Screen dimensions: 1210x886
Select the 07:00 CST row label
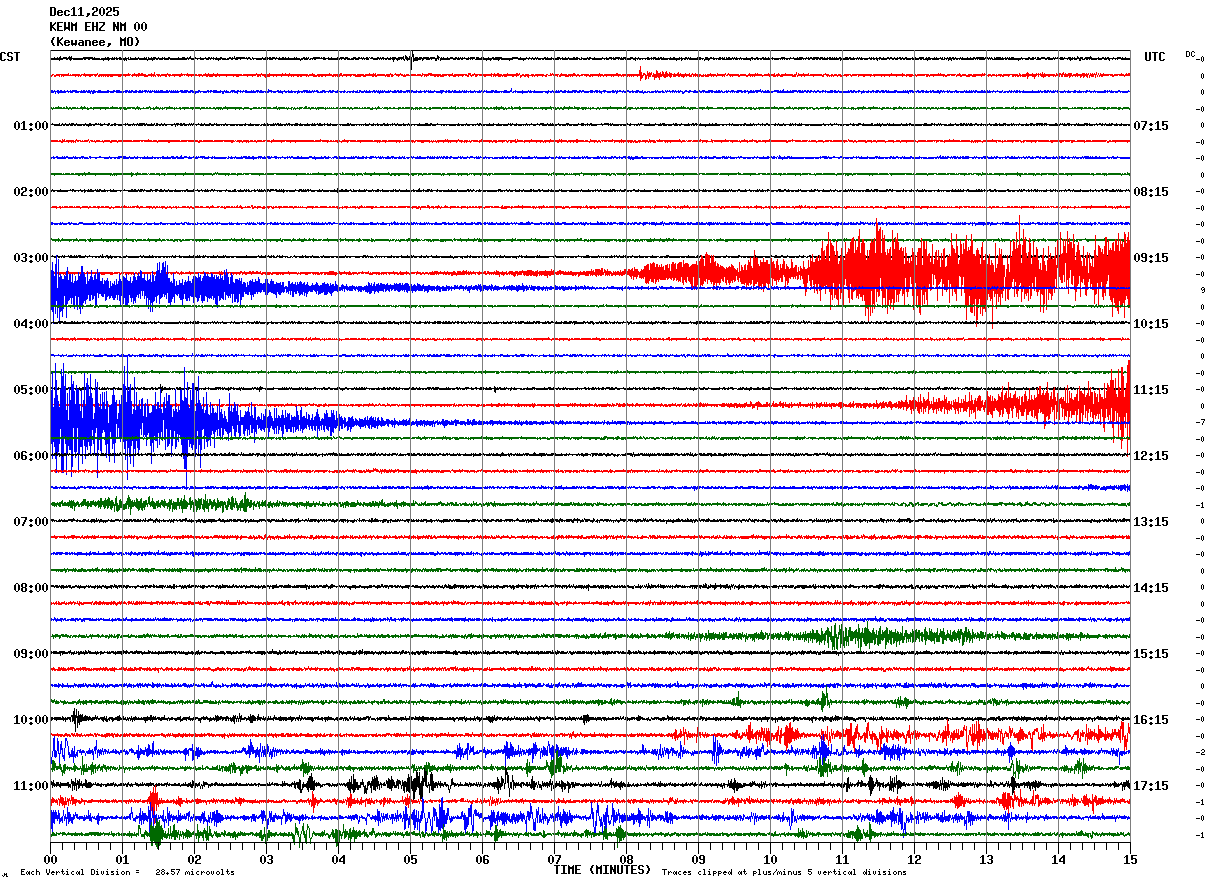pyautogui.click(x=30, y=522)
